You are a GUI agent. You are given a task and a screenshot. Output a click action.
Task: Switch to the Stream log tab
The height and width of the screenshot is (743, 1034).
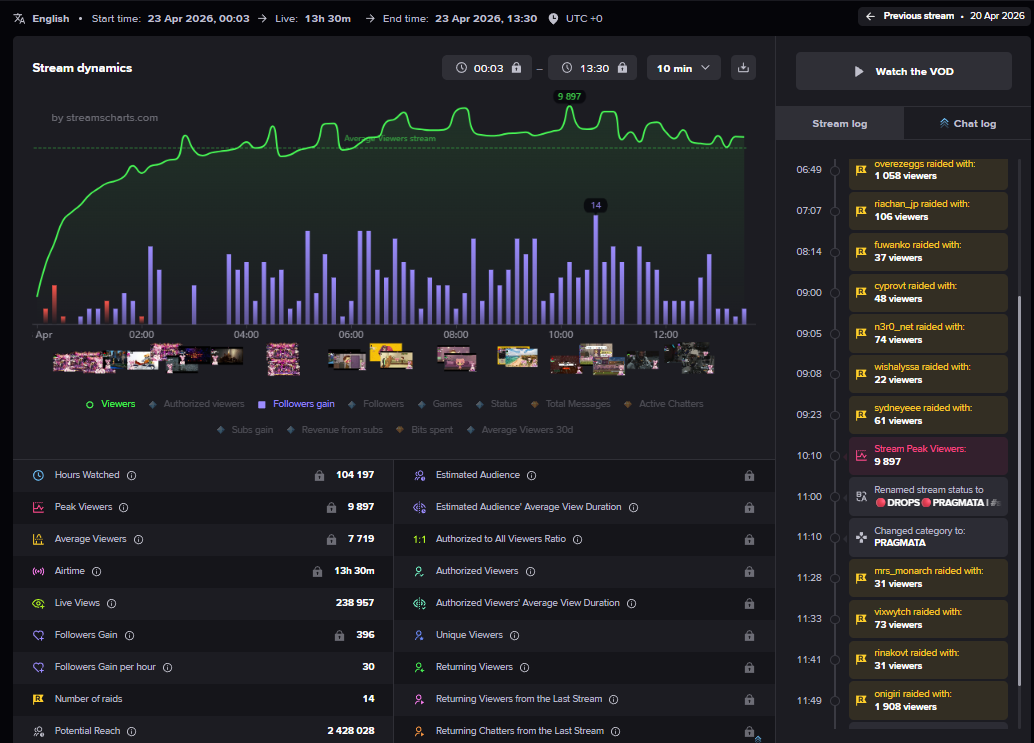click(x=839, y=123)
